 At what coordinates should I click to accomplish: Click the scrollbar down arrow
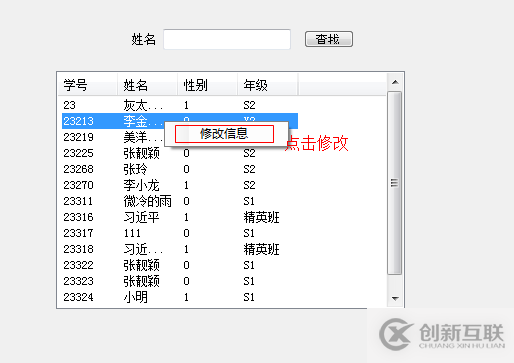395,299
